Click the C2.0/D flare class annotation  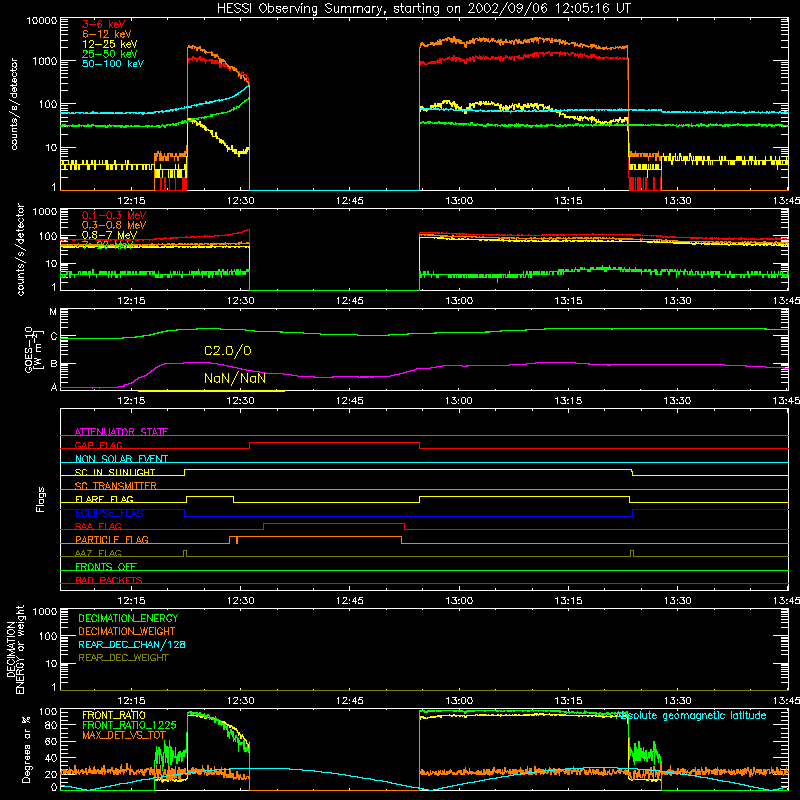click(x=228, y=351)
